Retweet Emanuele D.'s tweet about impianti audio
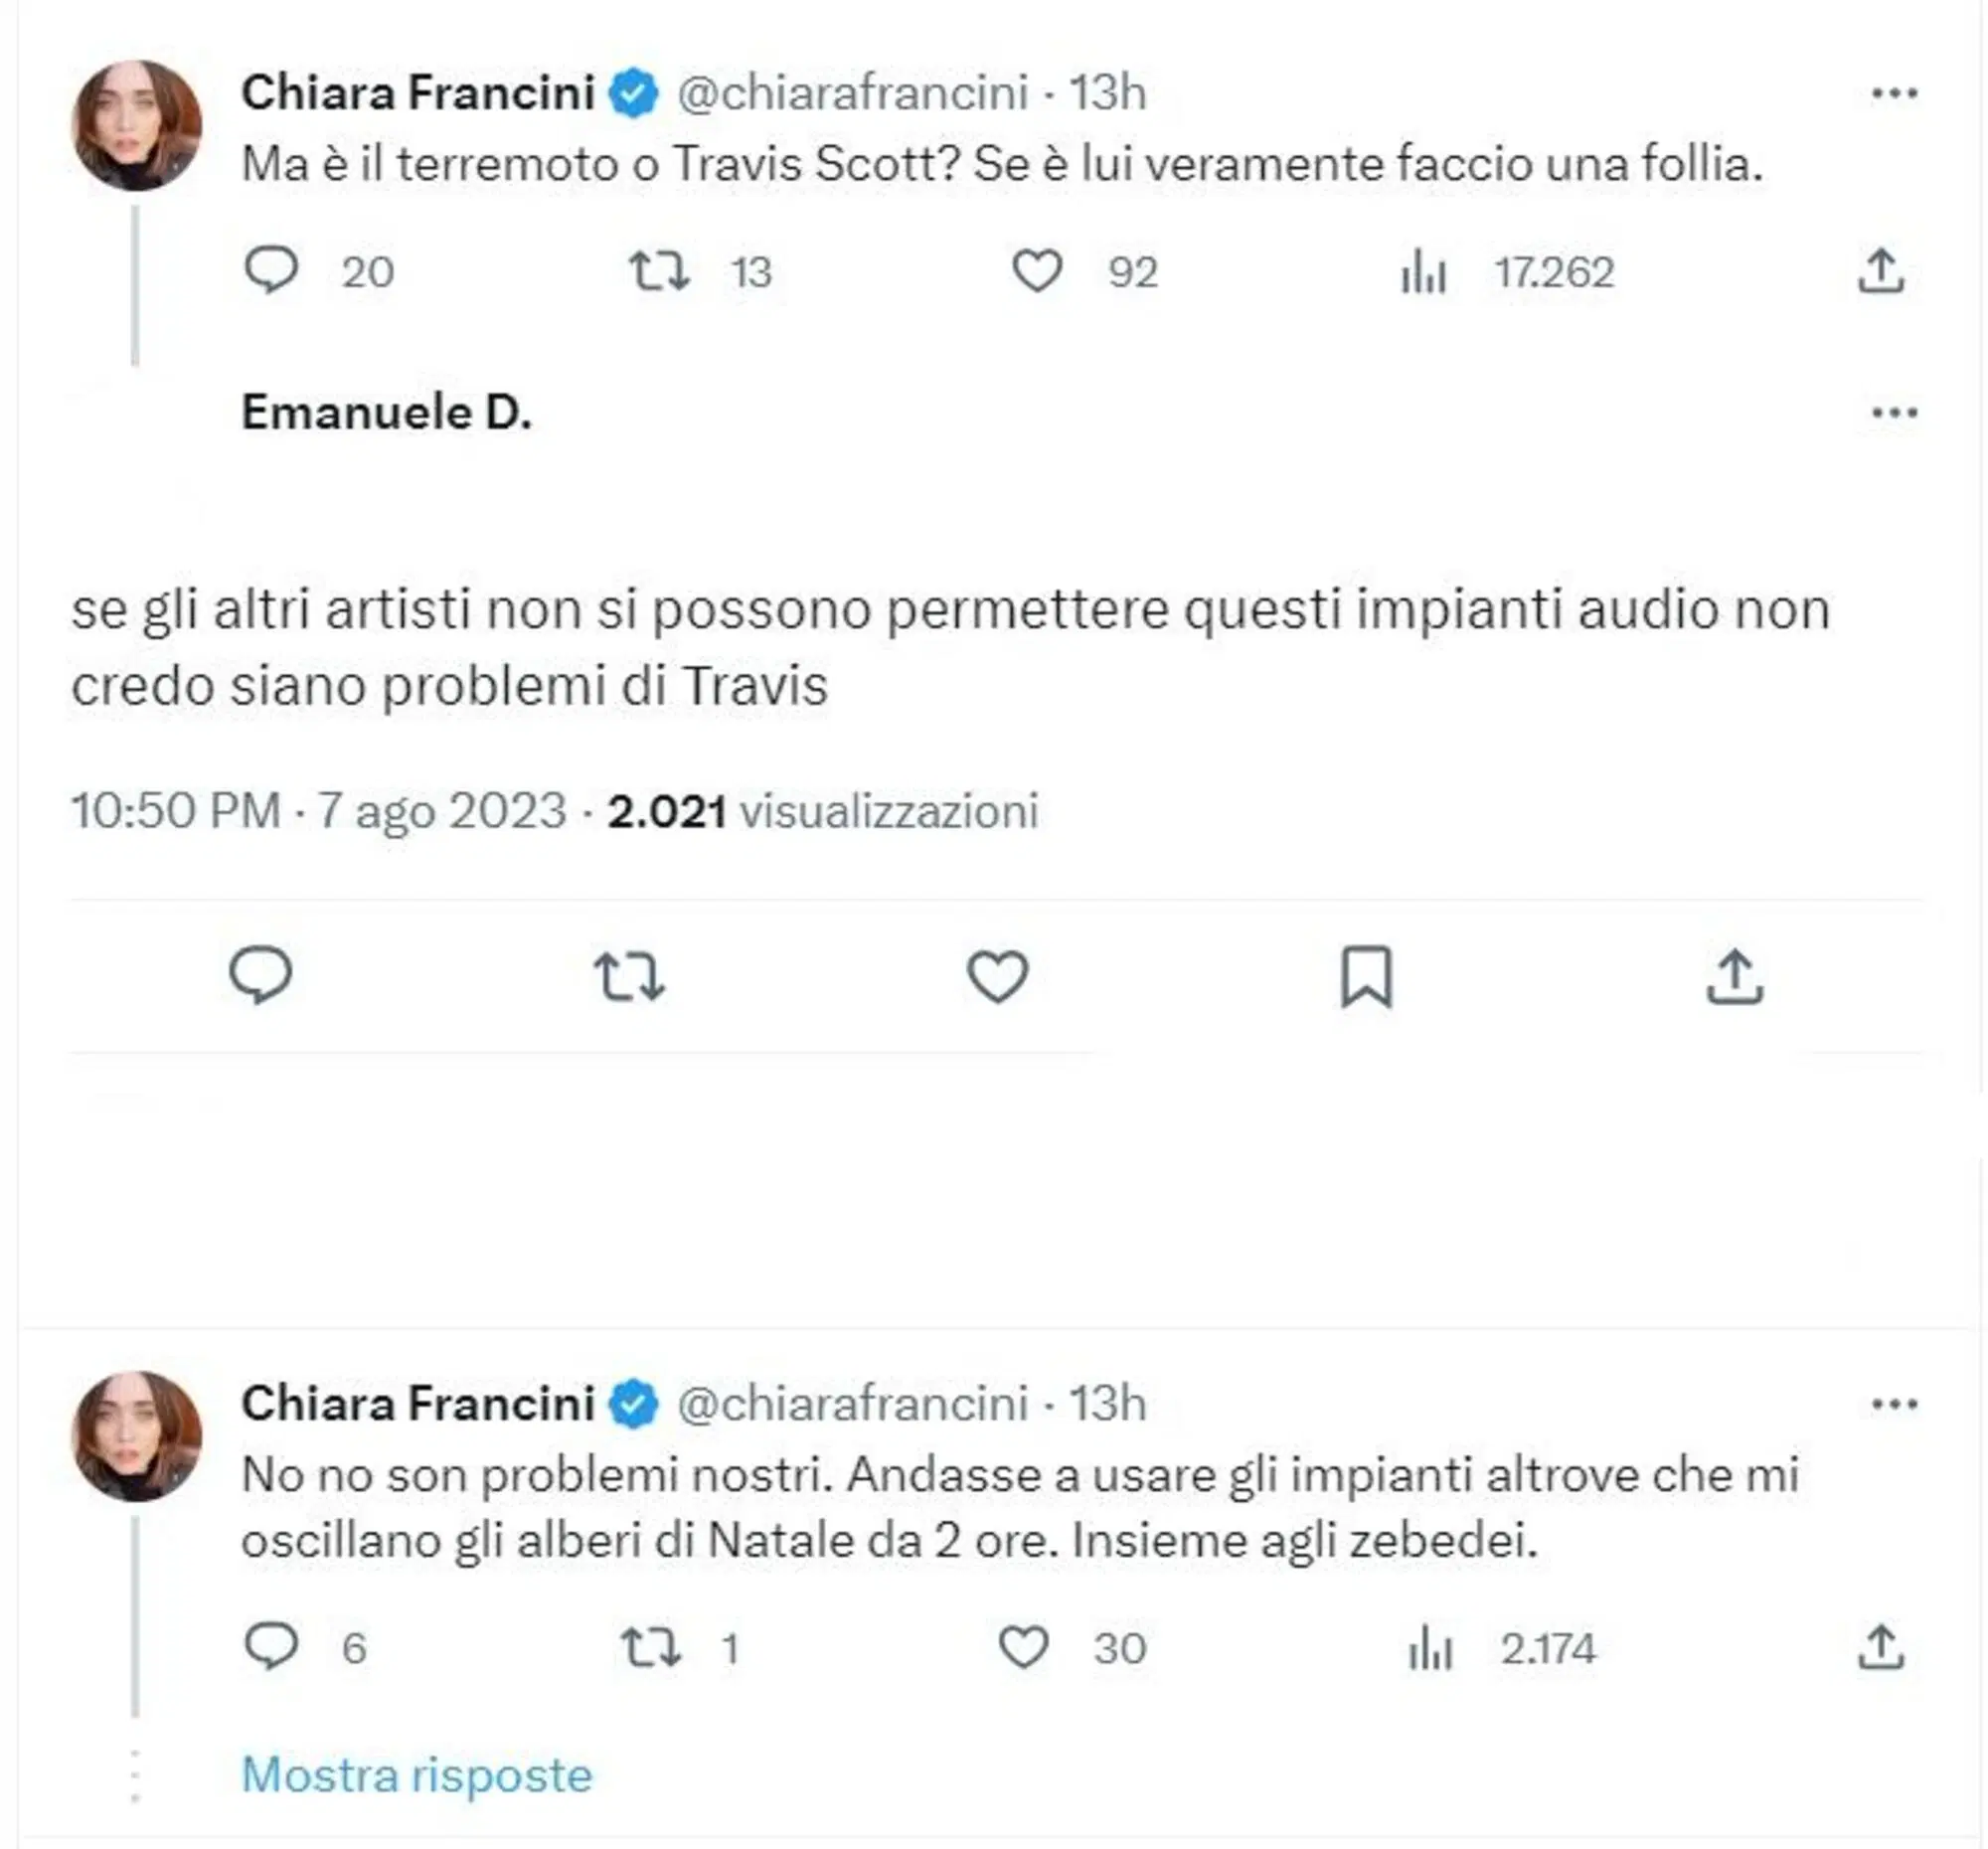 [629, 975]
